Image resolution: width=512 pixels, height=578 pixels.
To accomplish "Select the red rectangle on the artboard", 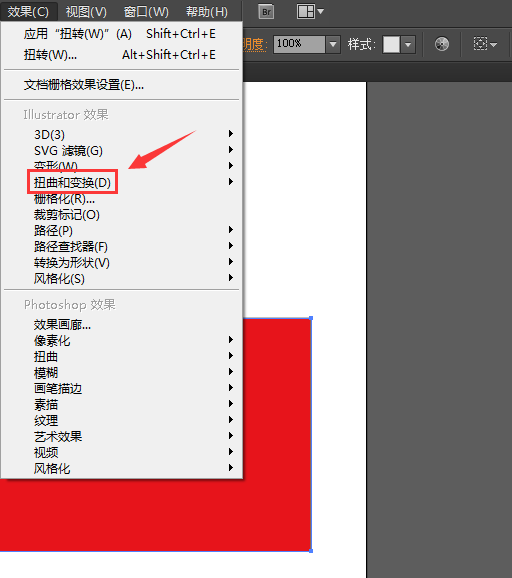I will 276,435.
